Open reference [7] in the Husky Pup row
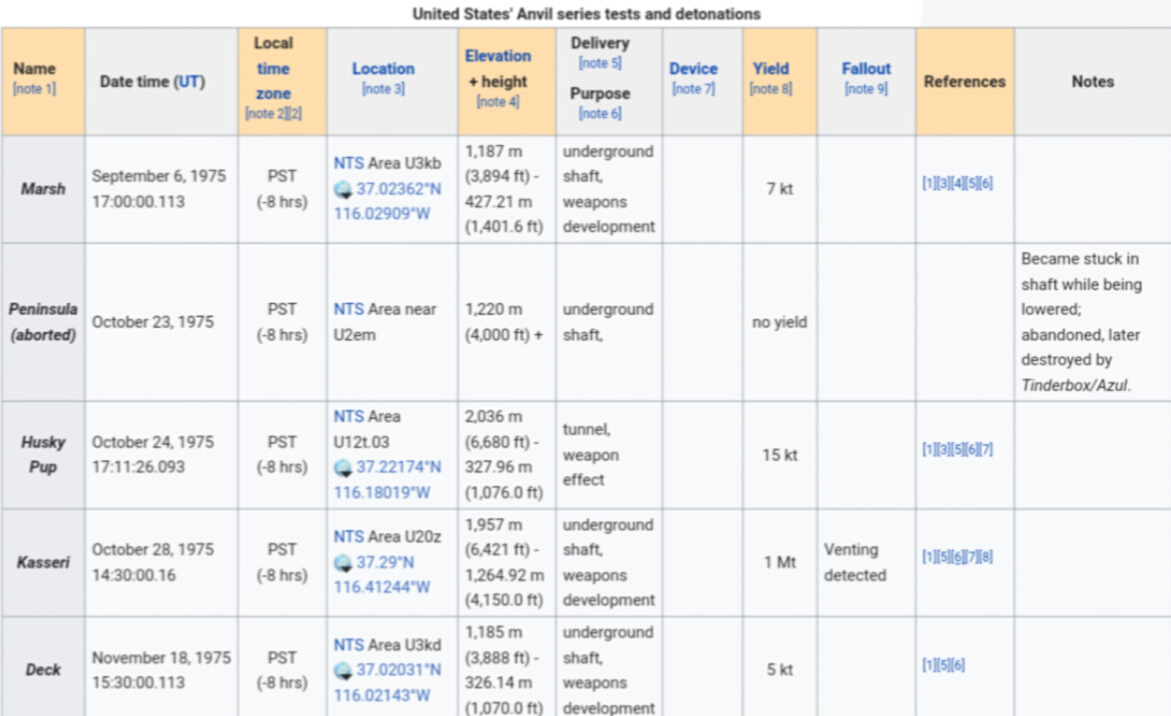This screenshot has height=716, width=1171. (986, 450)
